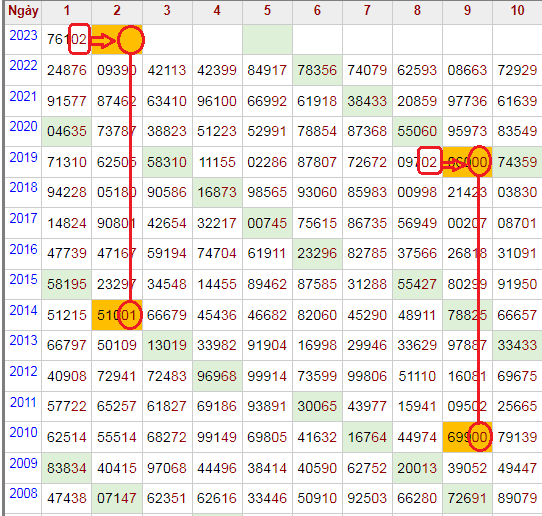Select cell 83834 in the 2009 row
The height and width of the screenshot is (516, 542).
(x=66, y=468)
